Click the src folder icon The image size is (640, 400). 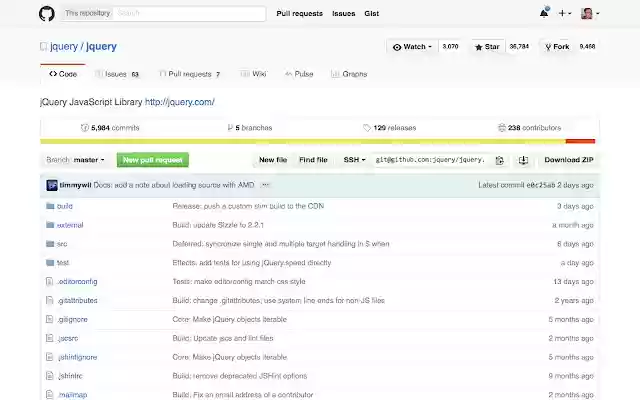pos(50,244)
